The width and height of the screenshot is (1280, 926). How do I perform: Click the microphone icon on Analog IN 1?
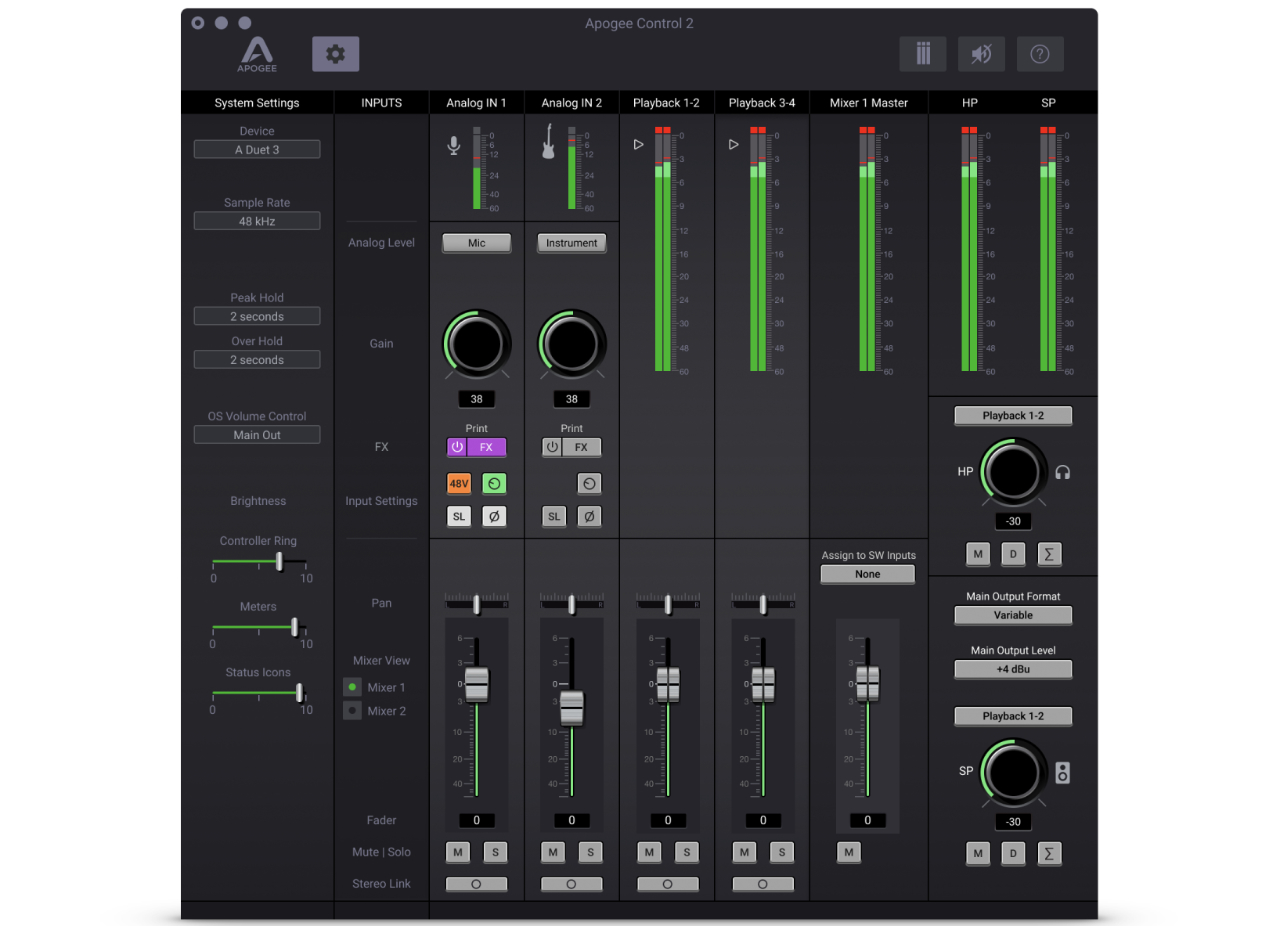pos(454,146)
